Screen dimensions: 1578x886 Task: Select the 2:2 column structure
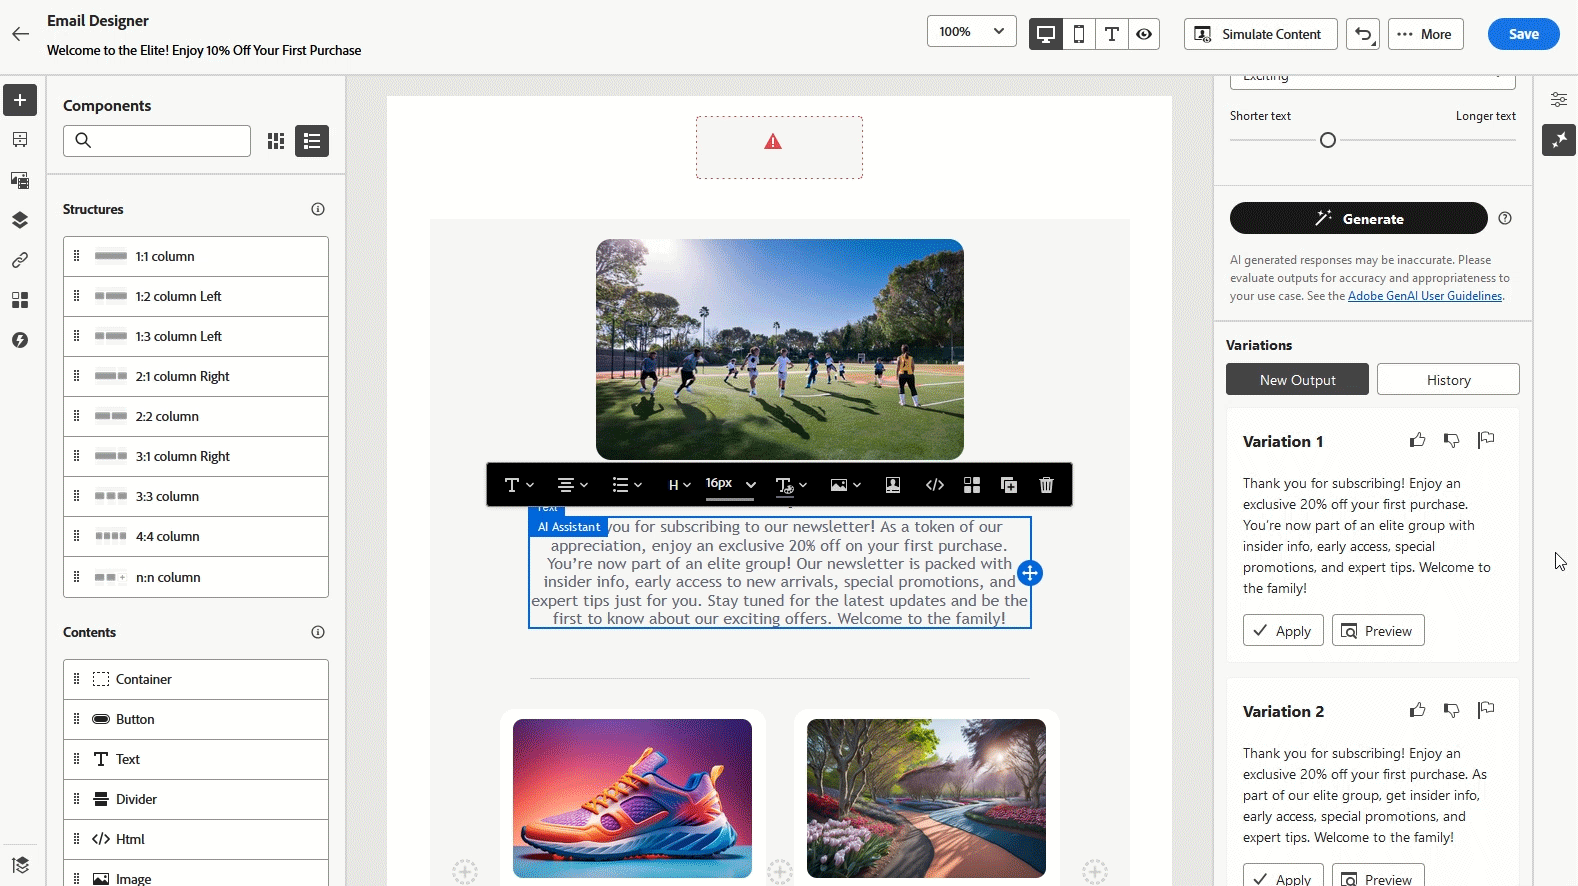[196, 417]
